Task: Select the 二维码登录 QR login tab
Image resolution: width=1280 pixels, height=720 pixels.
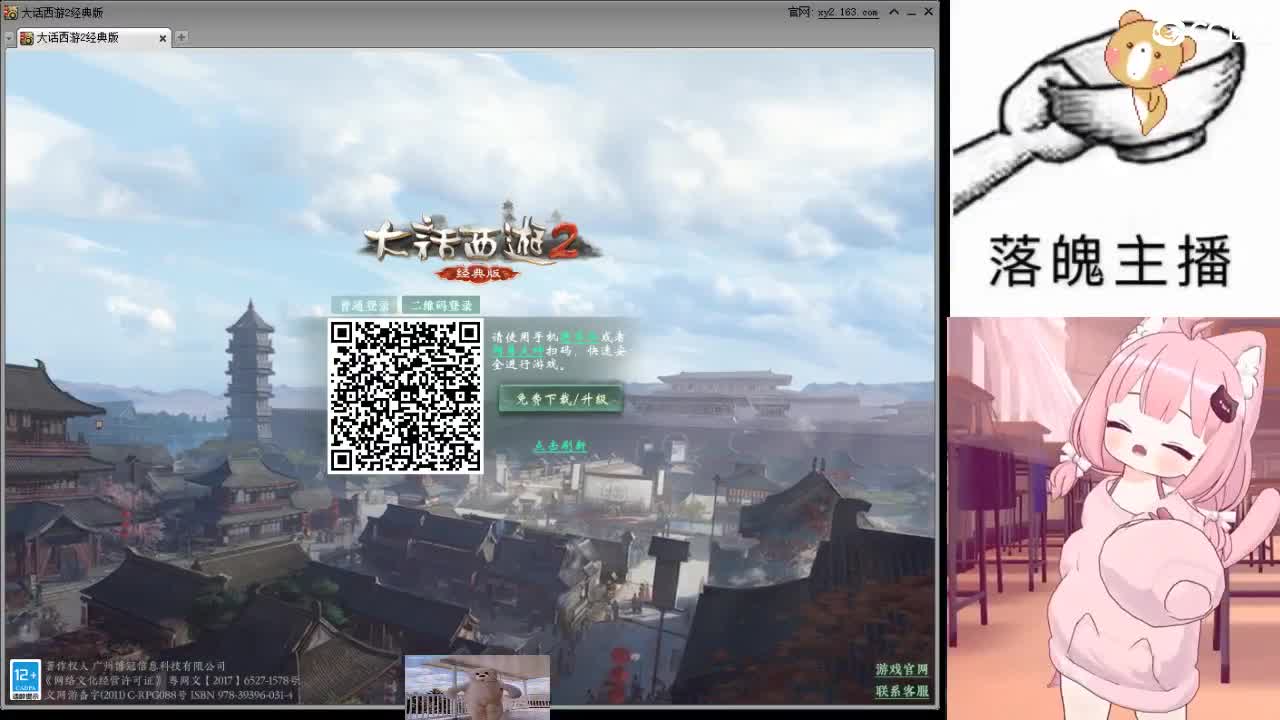Action: (441, 305)
